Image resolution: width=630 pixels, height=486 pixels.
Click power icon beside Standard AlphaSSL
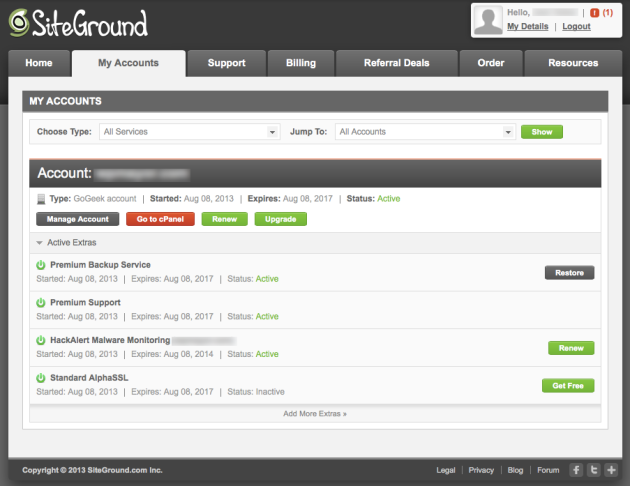[x=41, y=378]
